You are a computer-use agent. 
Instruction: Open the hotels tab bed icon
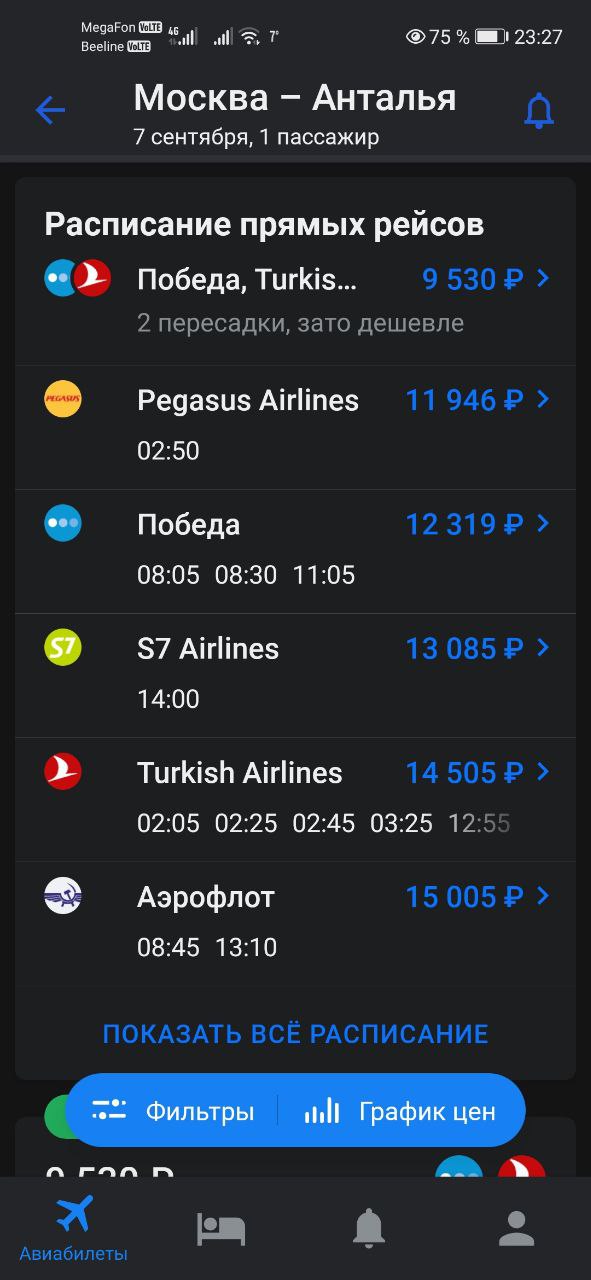point(221,1228)
